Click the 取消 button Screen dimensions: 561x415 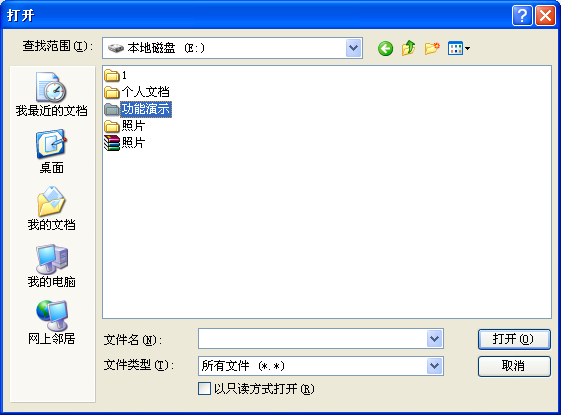514,366
